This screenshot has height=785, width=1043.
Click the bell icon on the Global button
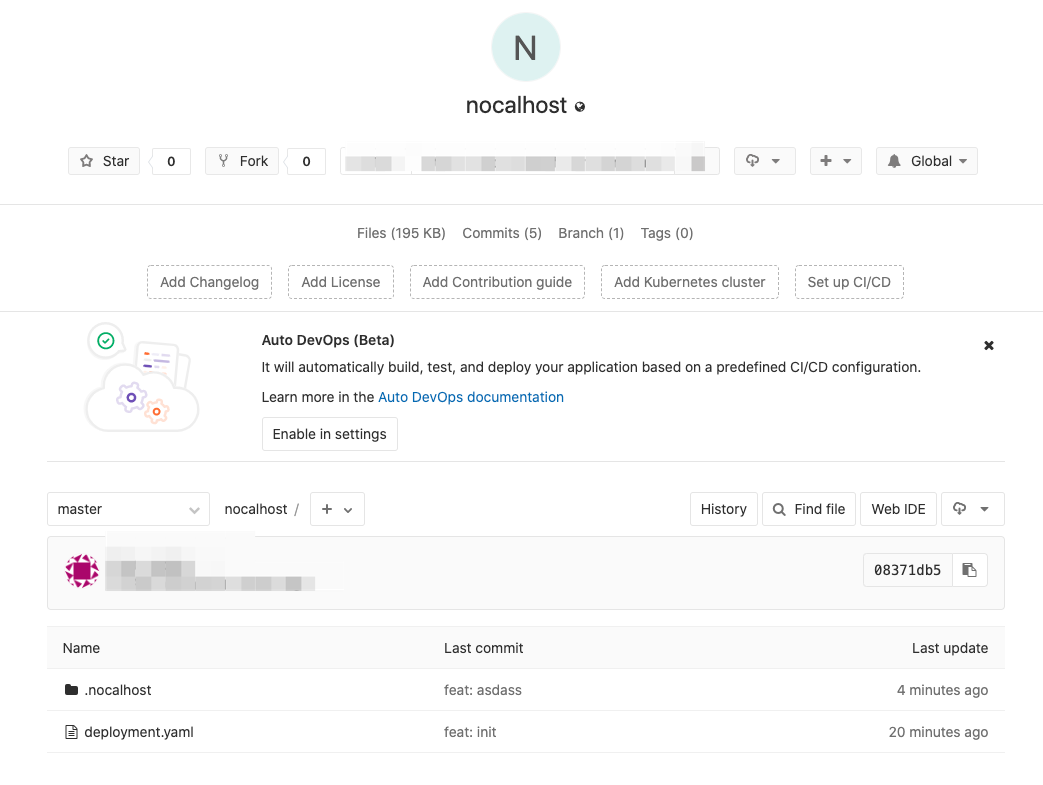(x=893, y=161)
